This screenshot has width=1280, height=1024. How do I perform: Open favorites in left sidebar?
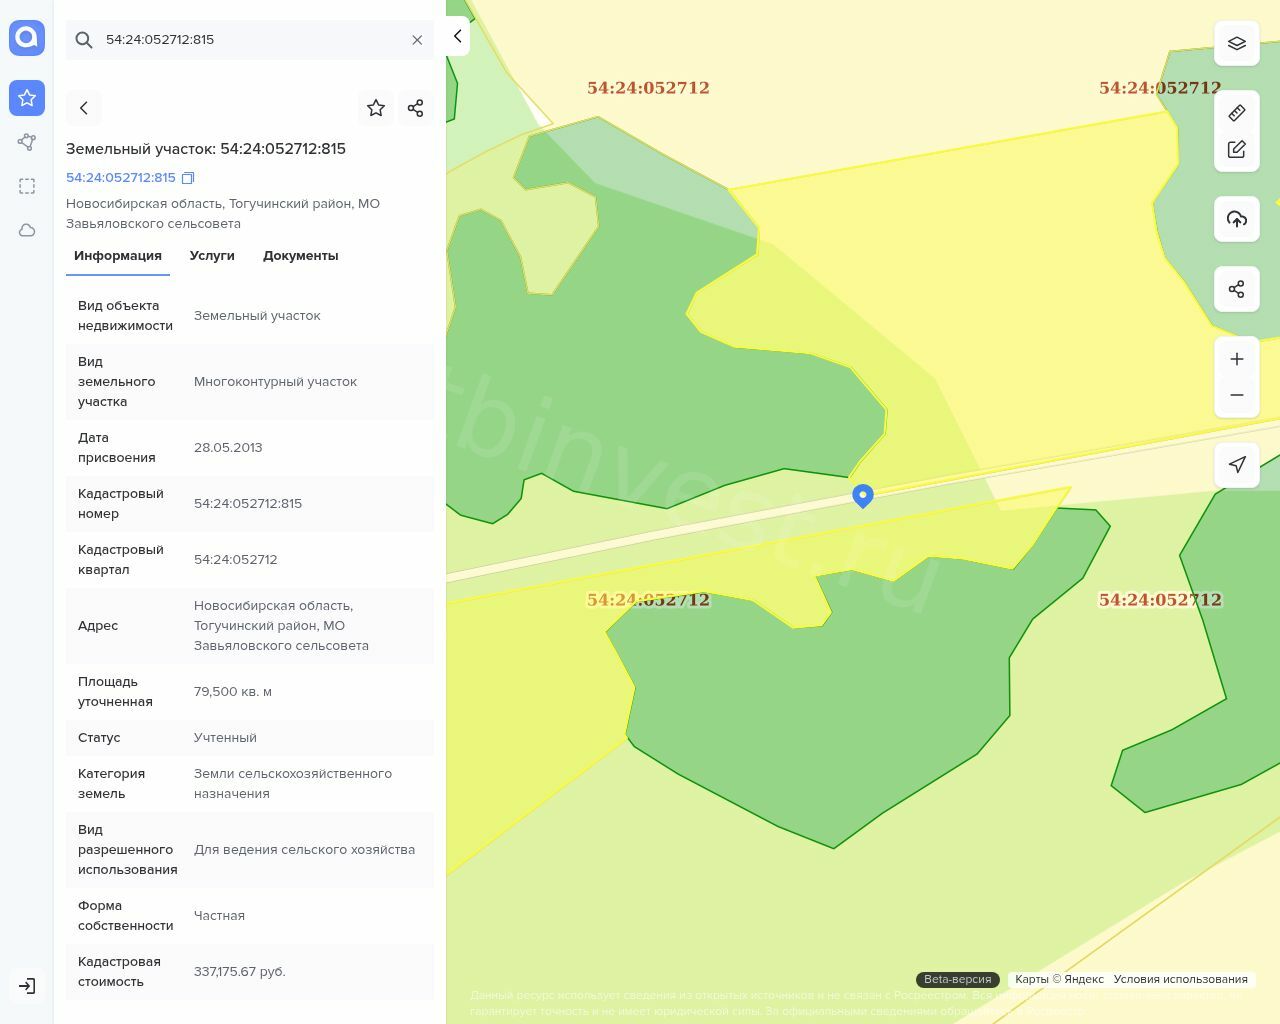pos(27,98)
